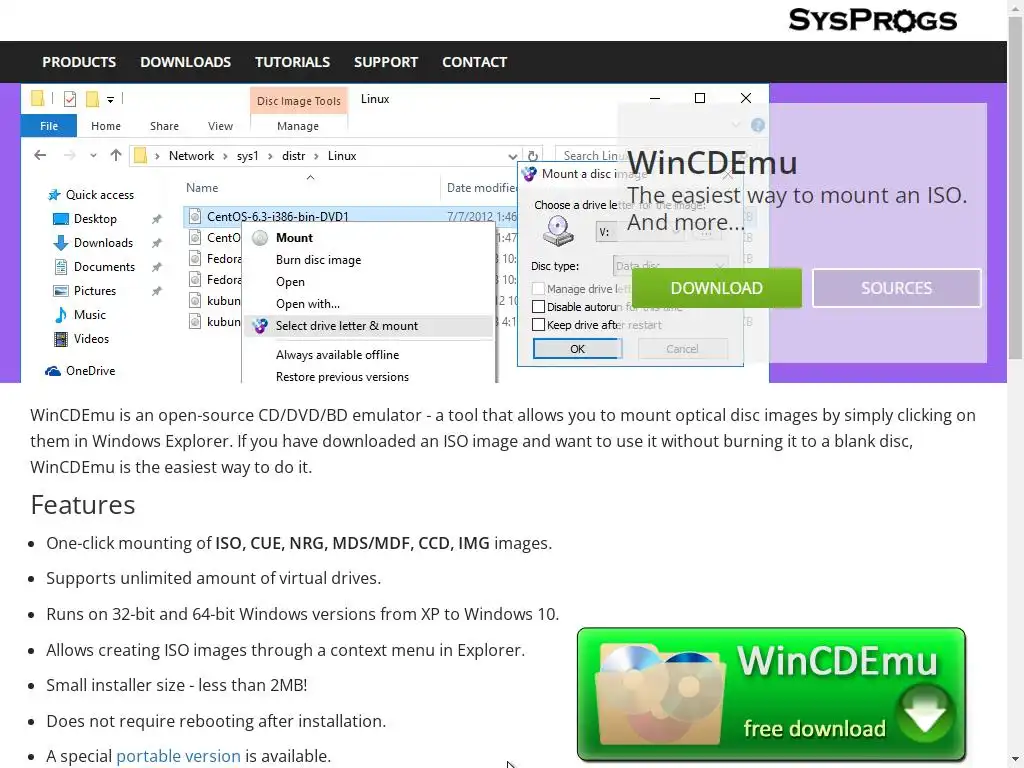Click the pin icon next to Downloads
Viewport: 1024px width, 768px height.
point(157,243)
